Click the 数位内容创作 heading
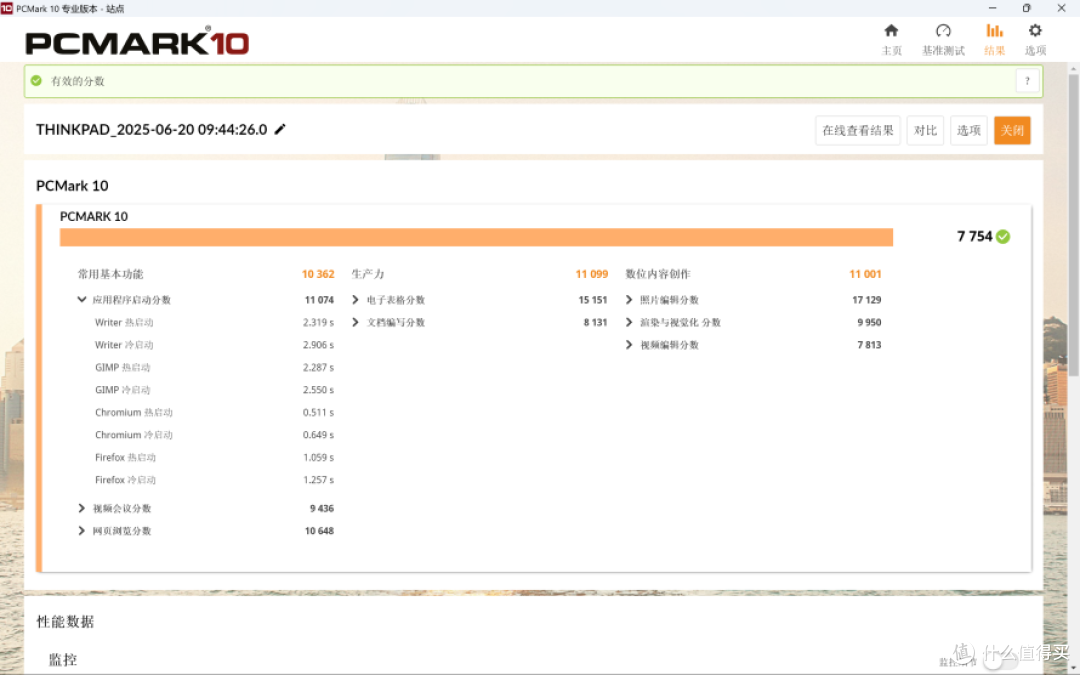 [658, 274]
